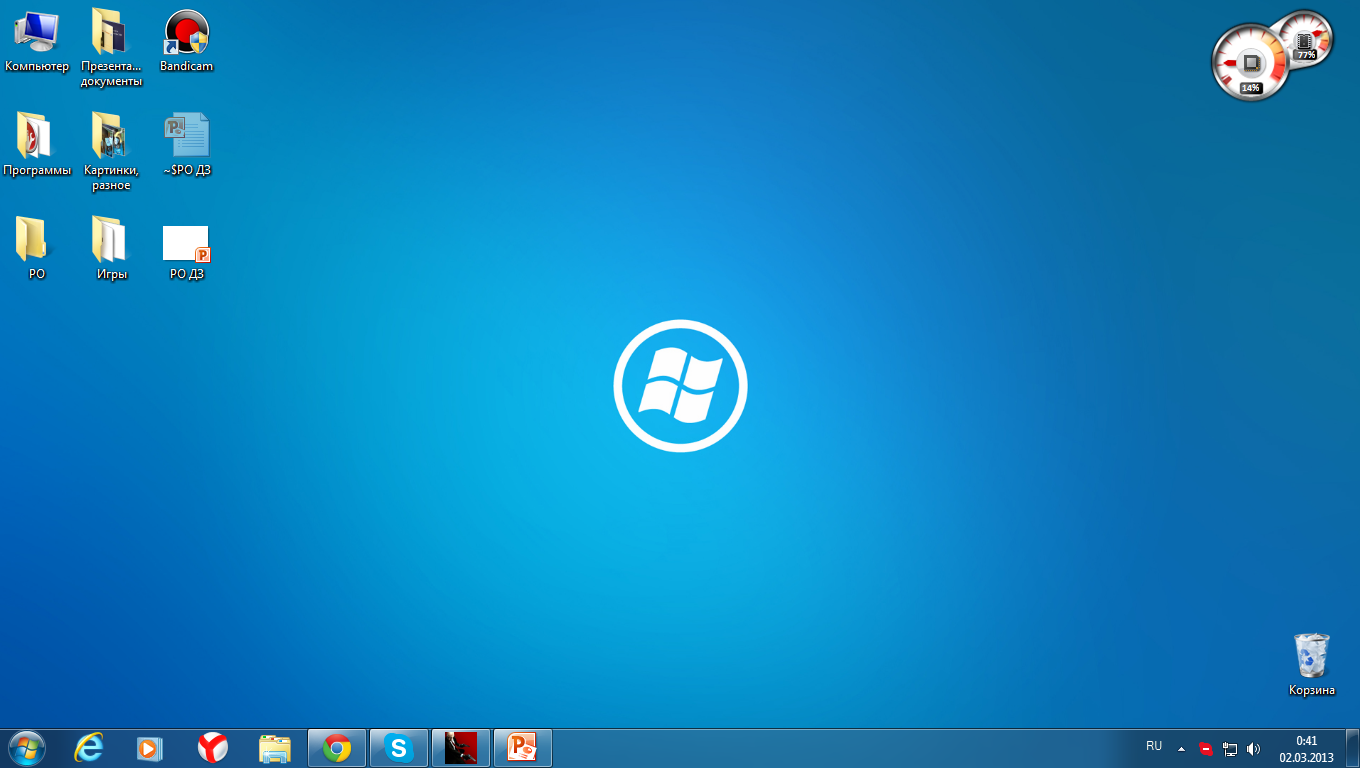Open the Корзина recycle bin
Viewport: 1360px width, 768px height.
click(1311, 664)
